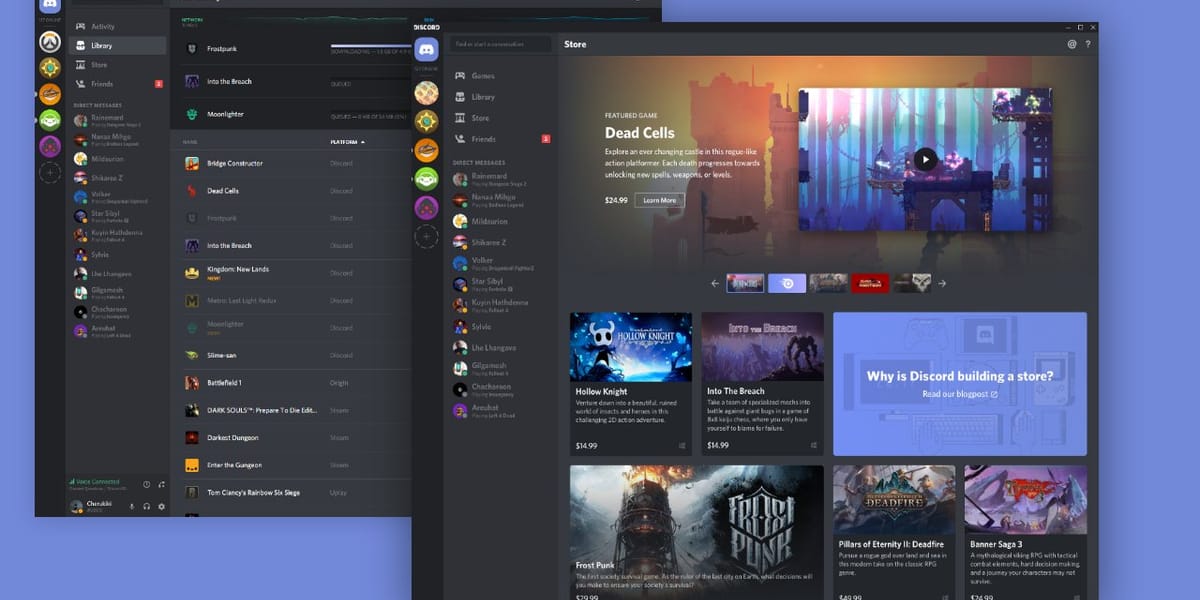The image size is (1200, 600).
Task: Select the red featured carousel thumbnail
Action: [870, 283]
